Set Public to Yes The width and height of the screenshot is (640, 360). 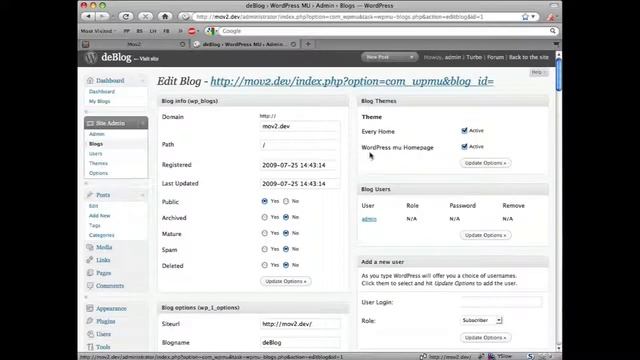click(264, 201)
